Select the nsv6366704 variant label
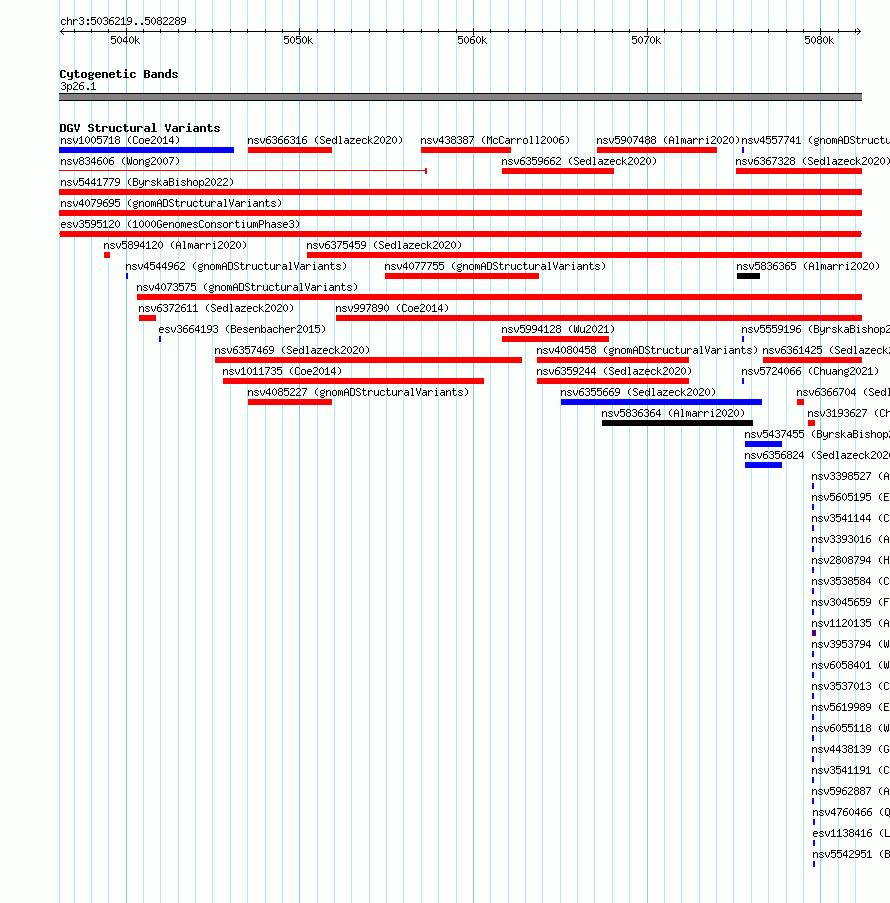Image resolution: width=890 pixels, height=903 pixels. point(843,392)
